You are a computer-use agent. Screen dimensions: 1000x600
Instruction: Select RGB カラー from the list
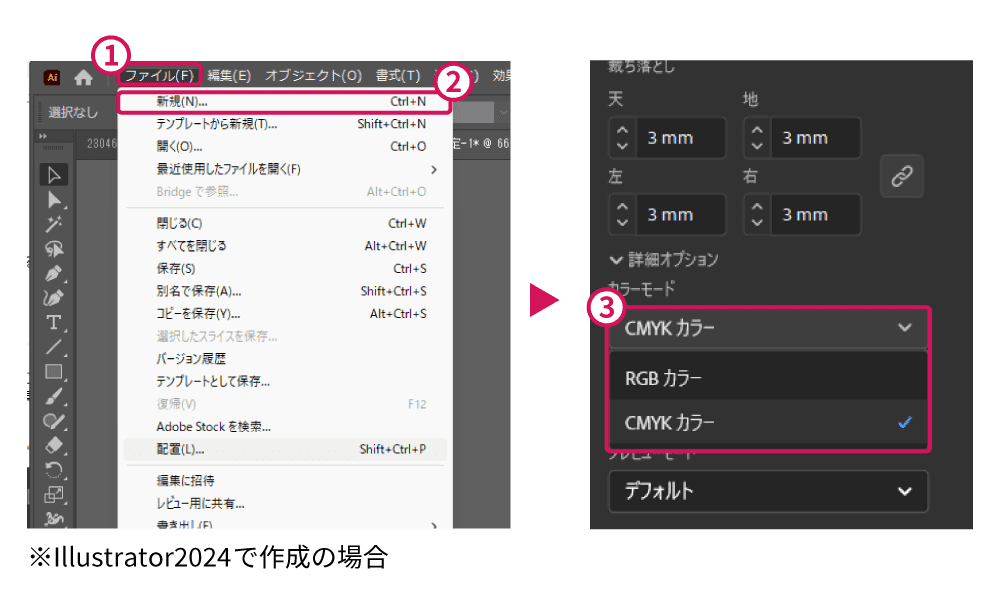tap(768, 378)
